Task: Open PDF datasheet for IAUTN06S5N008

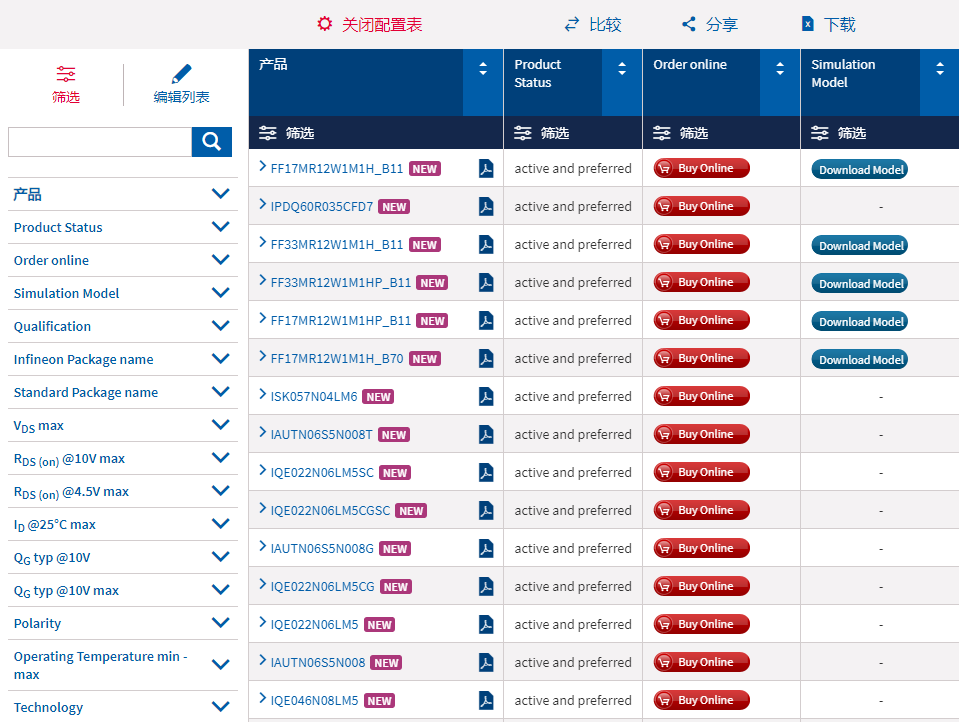Action: pyautogui.click(x=486, y=662)
